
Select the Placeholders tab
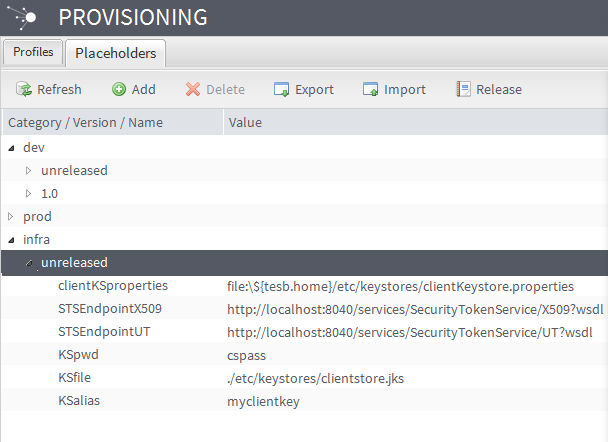pyautogui.click(x=115, y=53)
